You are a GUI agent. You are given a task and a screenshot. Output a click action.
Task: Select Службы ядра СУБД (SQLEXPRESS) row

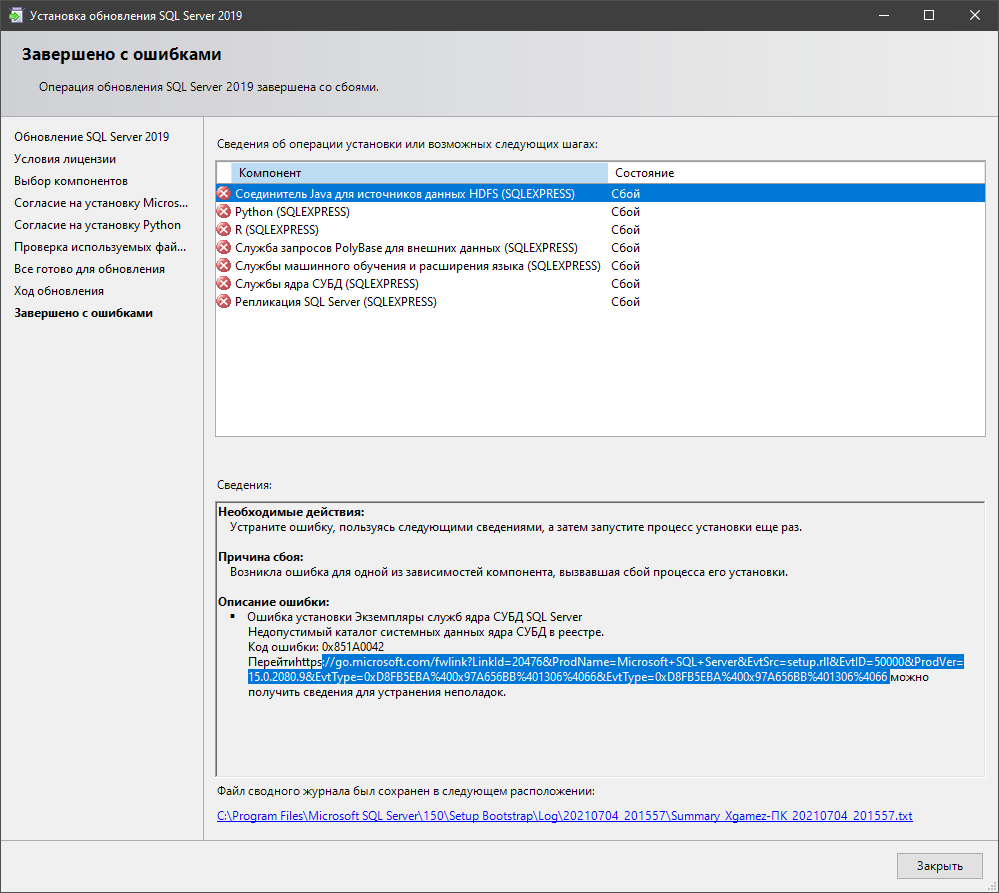click(600, 283)
